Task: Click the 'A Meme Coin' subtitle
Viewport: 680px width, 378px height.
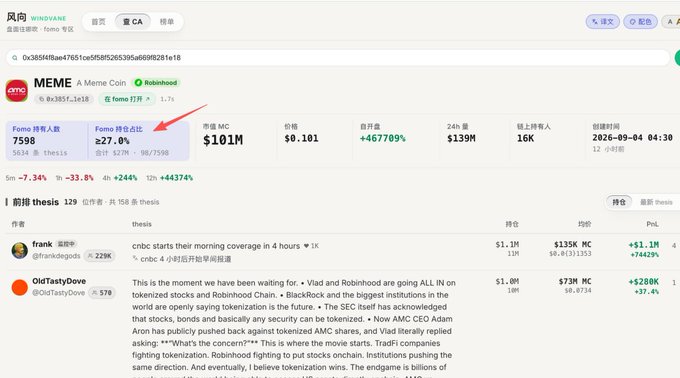Action: click(x=101, y=83)
